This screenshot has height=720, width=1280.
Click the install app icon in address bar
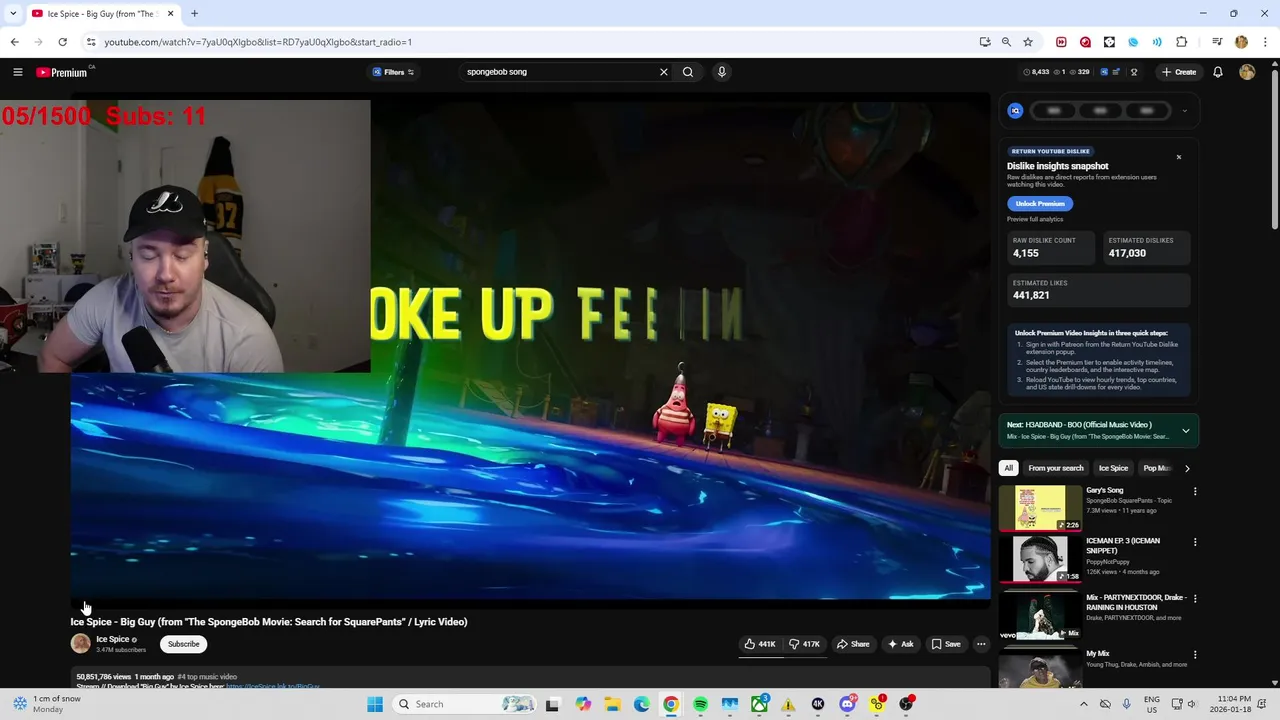point(985,42)
